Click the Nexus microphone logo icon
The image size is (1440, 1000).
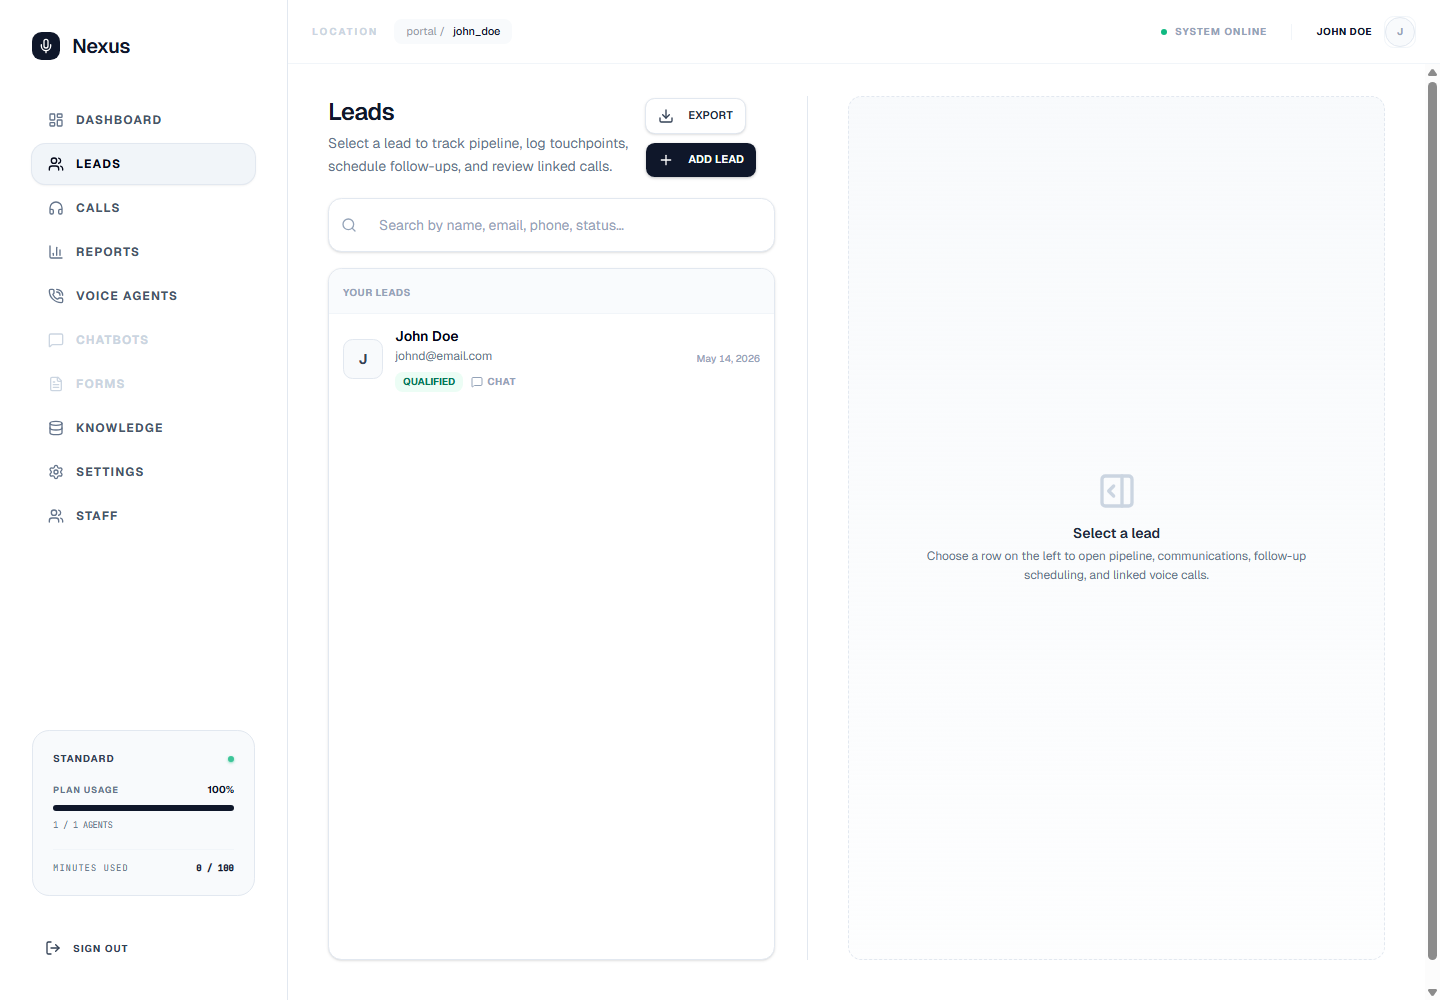click(x=46, y=46)
